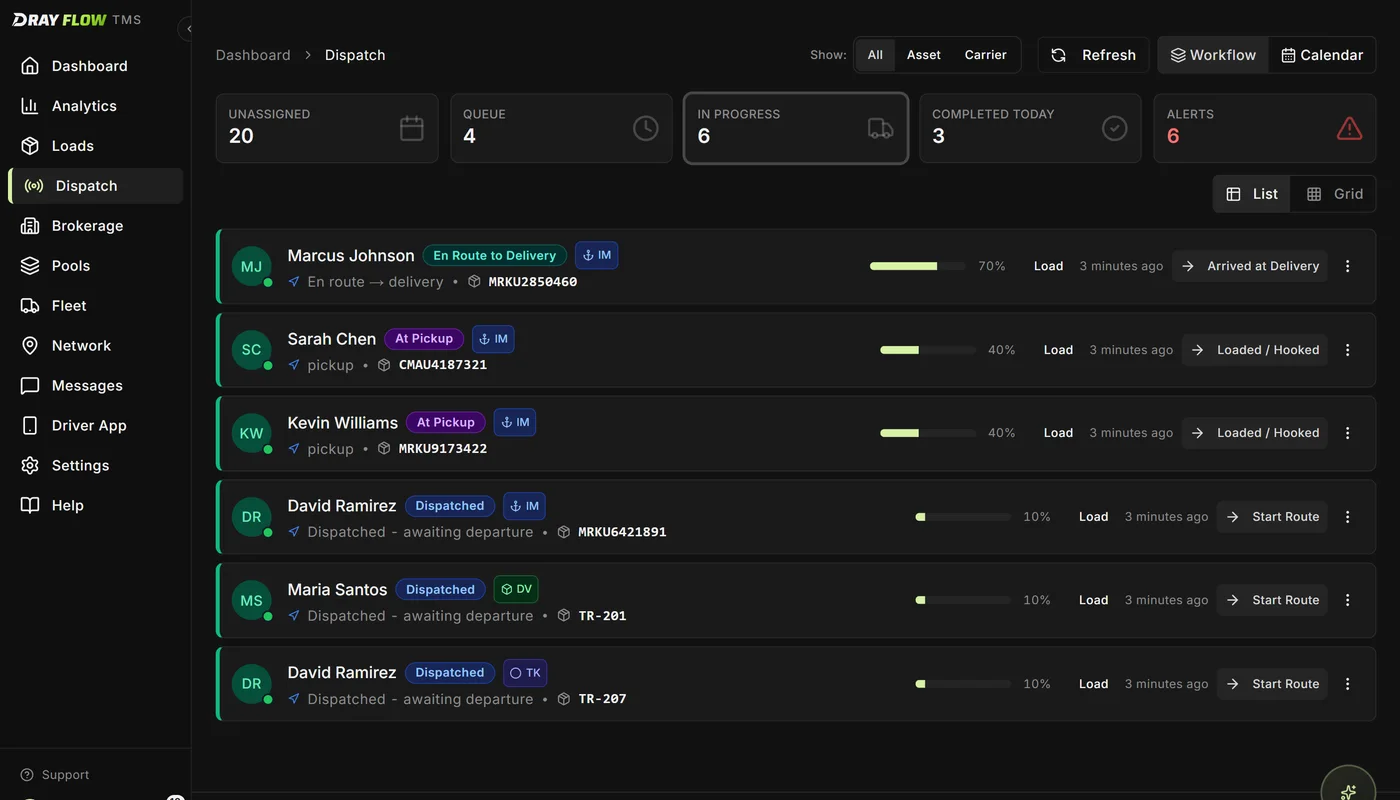Click the En Route to Delivery badge
The height and width of the screenshot is (800, 1400).
click(495, 256)
